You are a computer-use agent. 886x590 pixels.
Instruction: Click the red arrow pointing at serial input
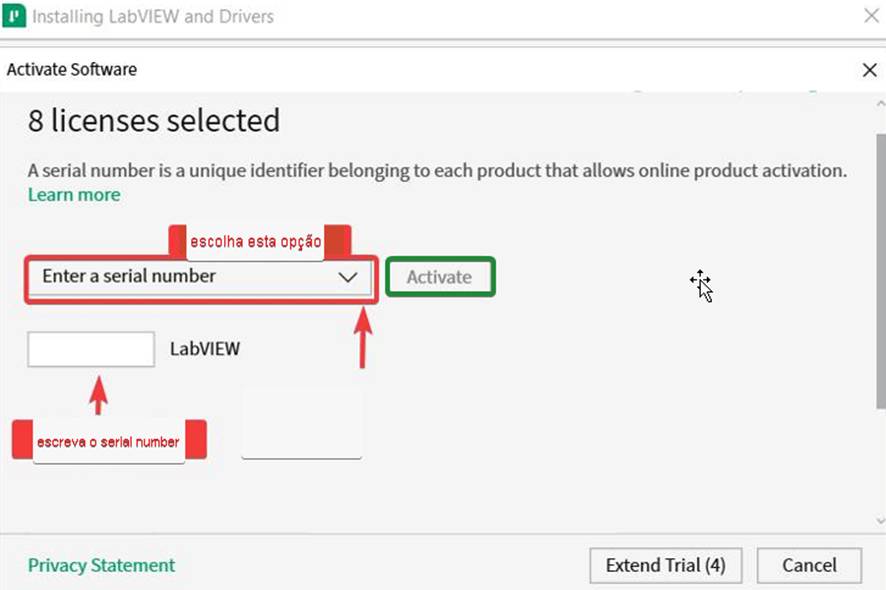[98, 396]
